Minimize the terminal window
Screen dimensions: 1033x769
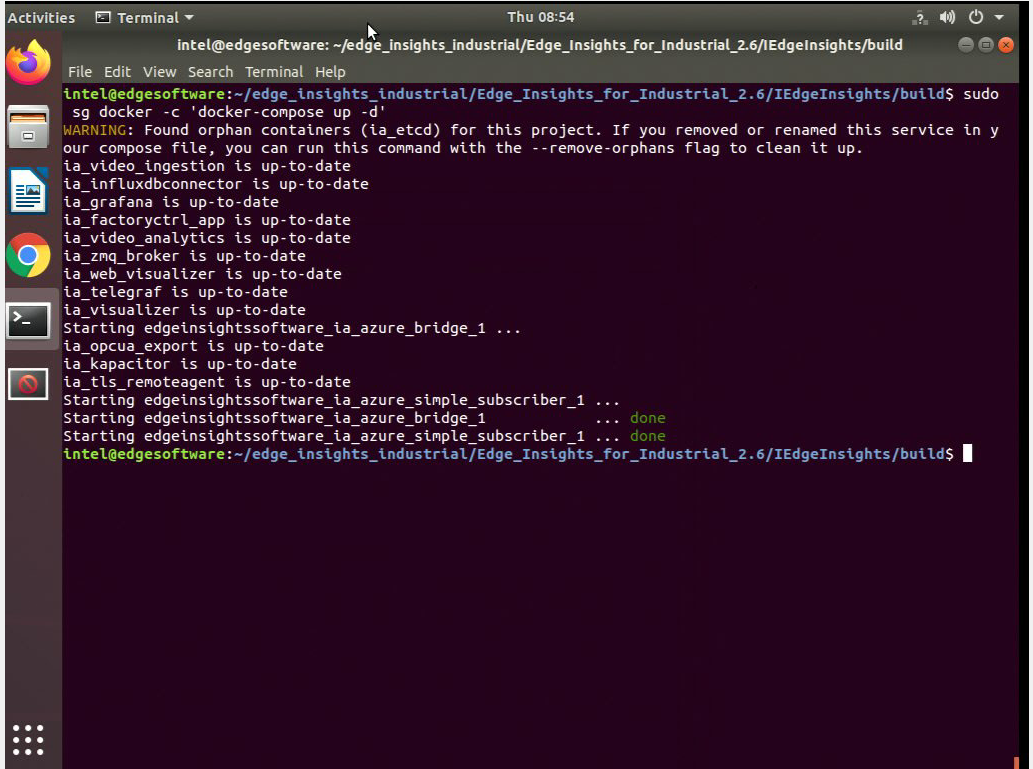(x=966, y=45)
